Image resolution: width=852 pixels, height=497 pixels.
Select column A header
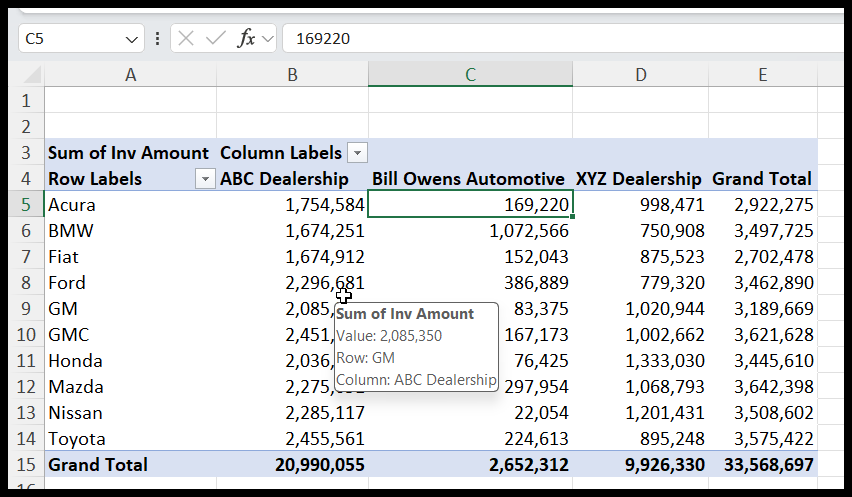[130, 74]
